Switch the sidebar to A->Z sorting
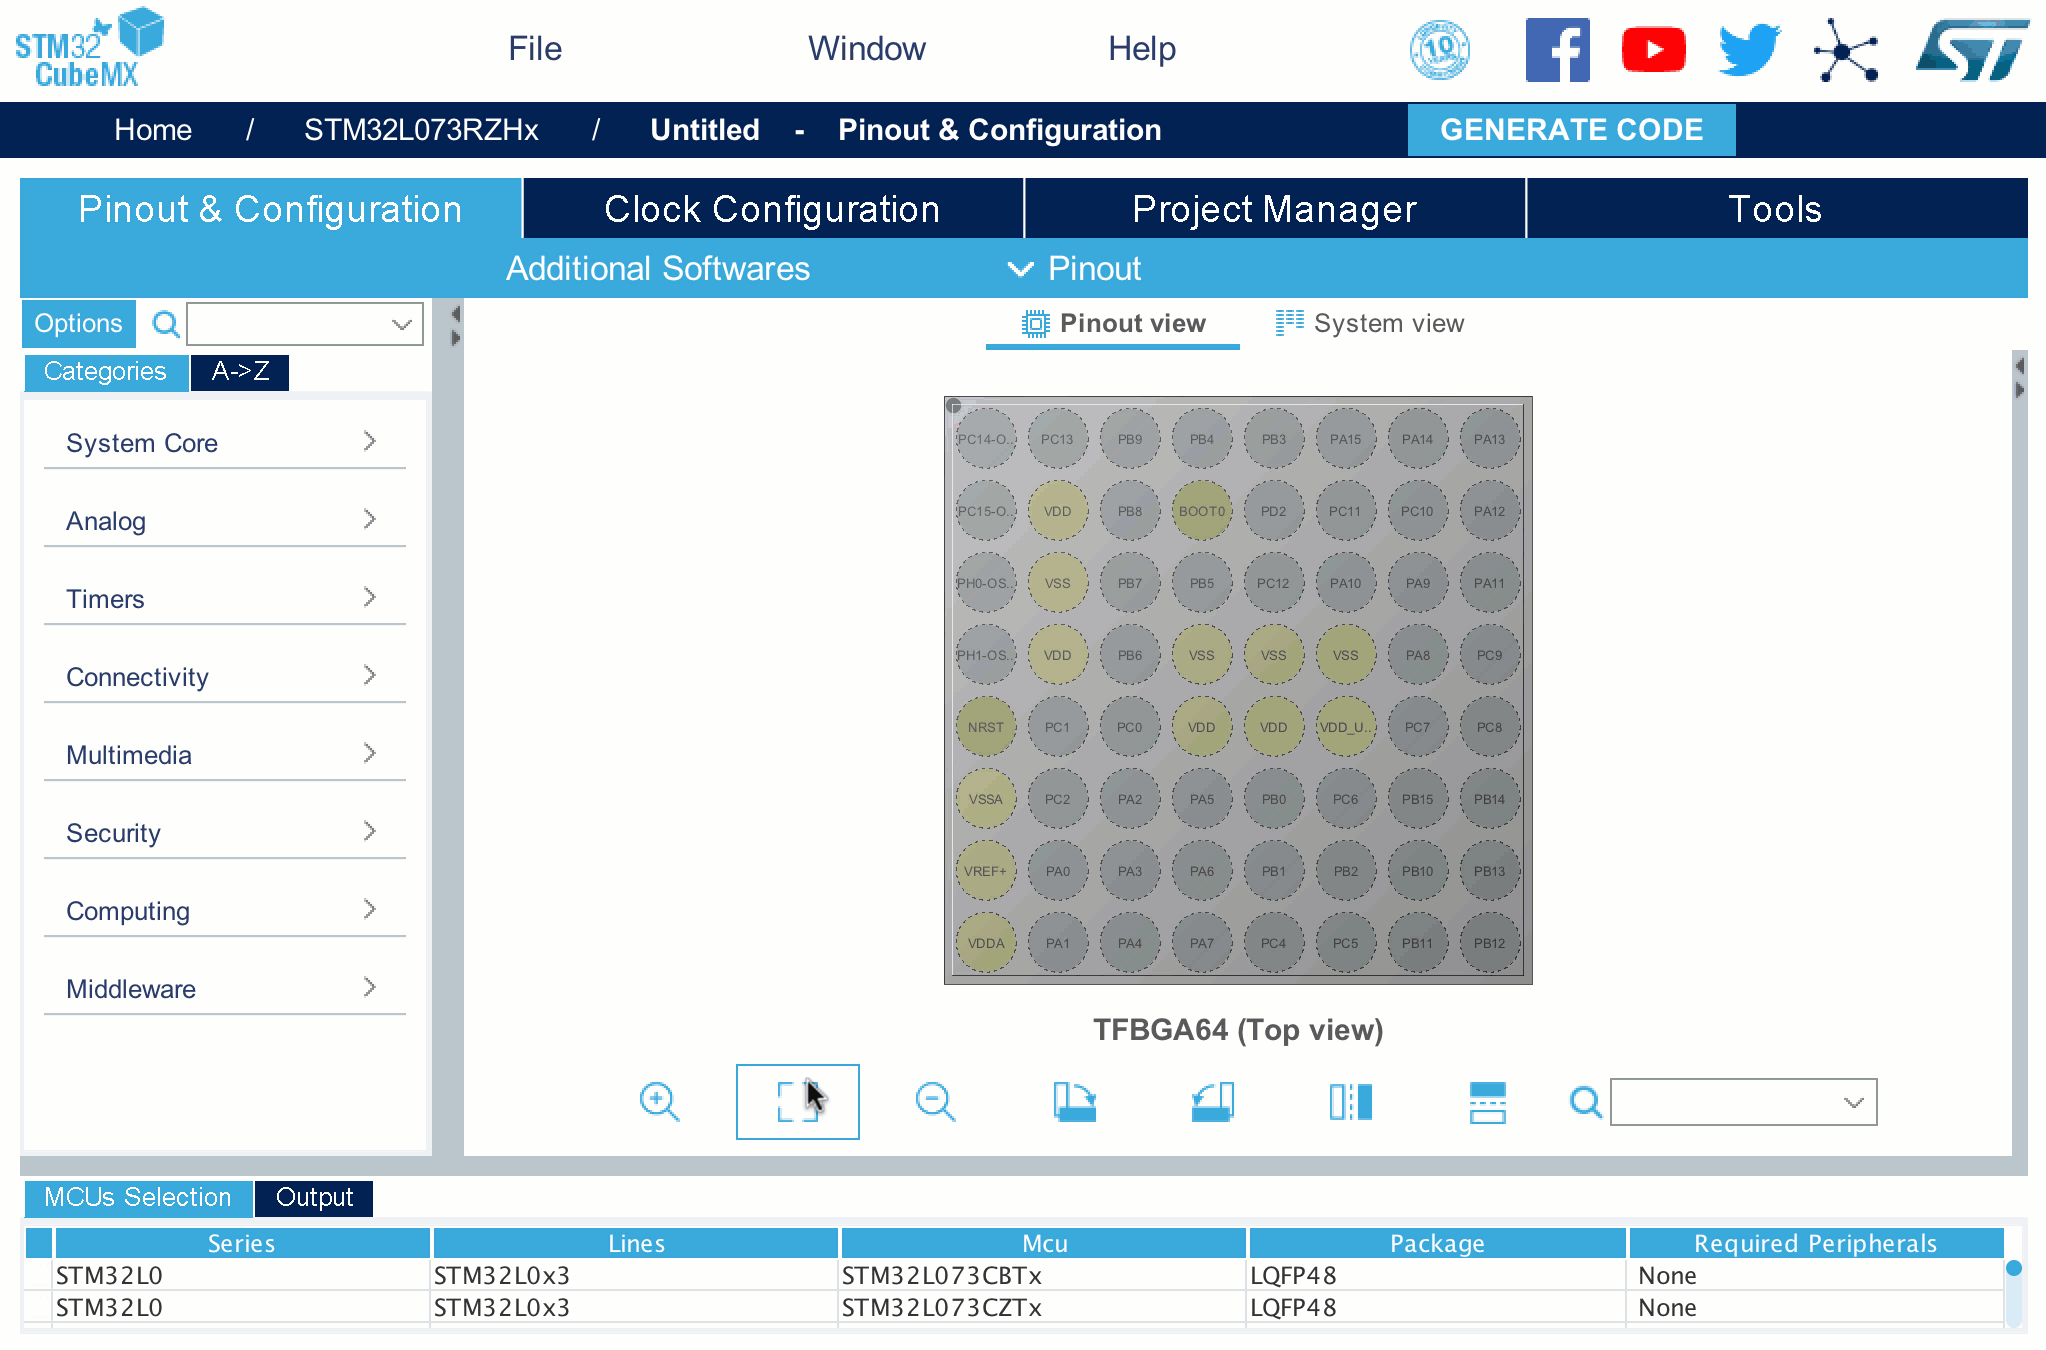Viewport: 2046px width, 1350px height. (x=239, y=371)
